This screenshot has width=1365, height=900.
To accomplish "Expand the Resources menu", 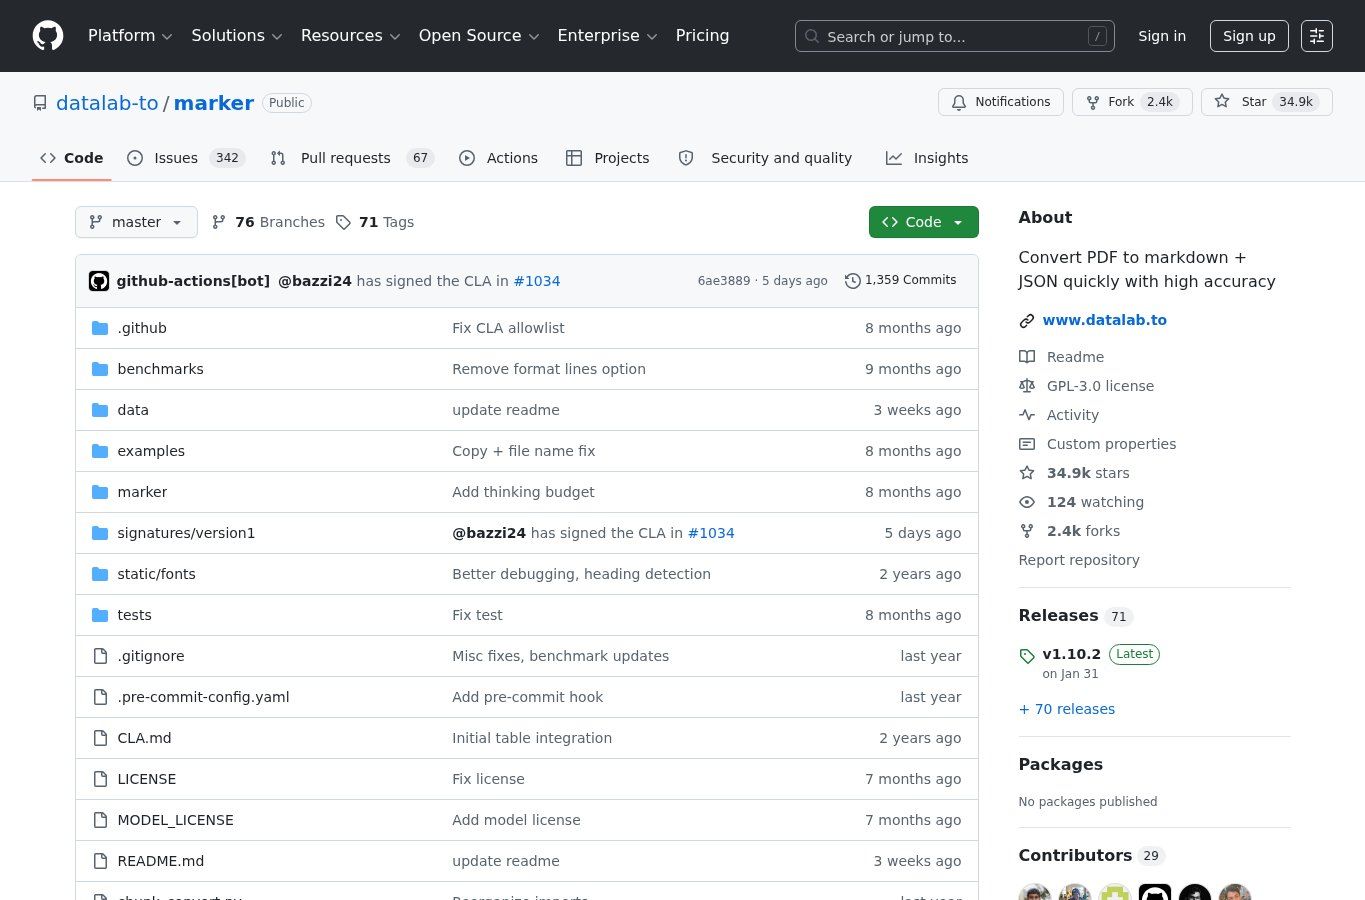I will (x=350, y=36).
